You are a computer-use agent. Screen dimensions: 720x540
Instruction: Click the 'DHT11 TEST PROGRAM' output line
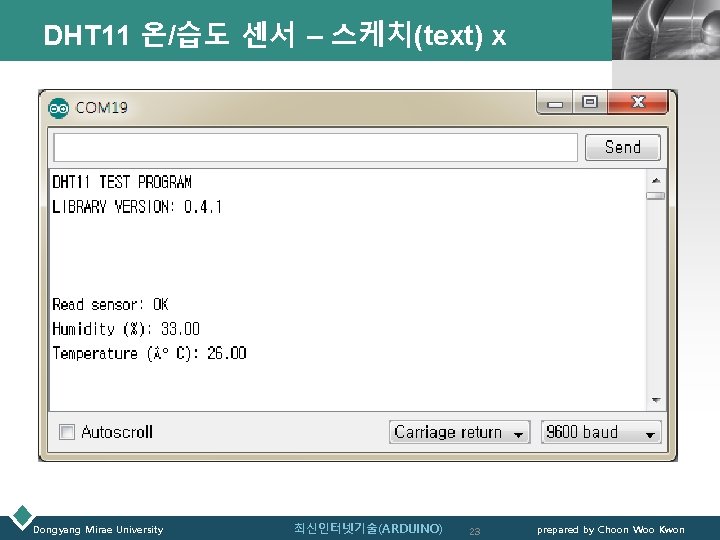click(x=122, y=182)
